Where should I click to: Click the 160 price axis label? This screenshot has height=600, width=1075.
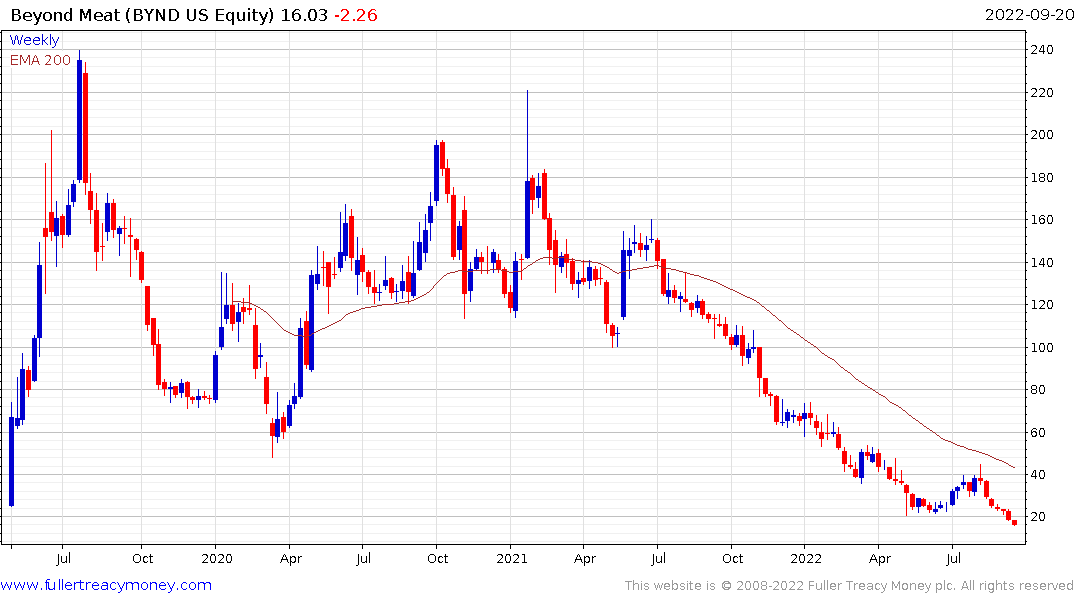(1042, 220)
